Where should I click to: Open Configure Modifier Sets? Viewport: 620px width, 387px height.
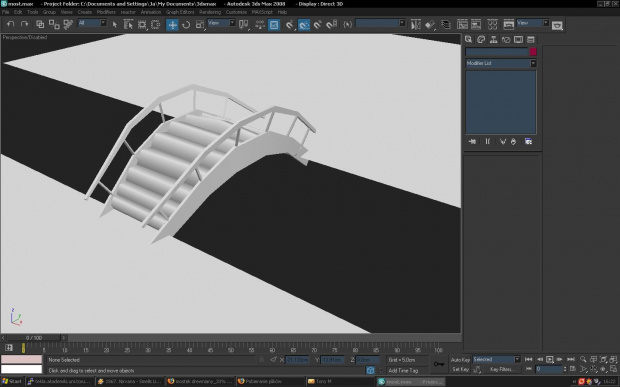(x=528, y=142)
